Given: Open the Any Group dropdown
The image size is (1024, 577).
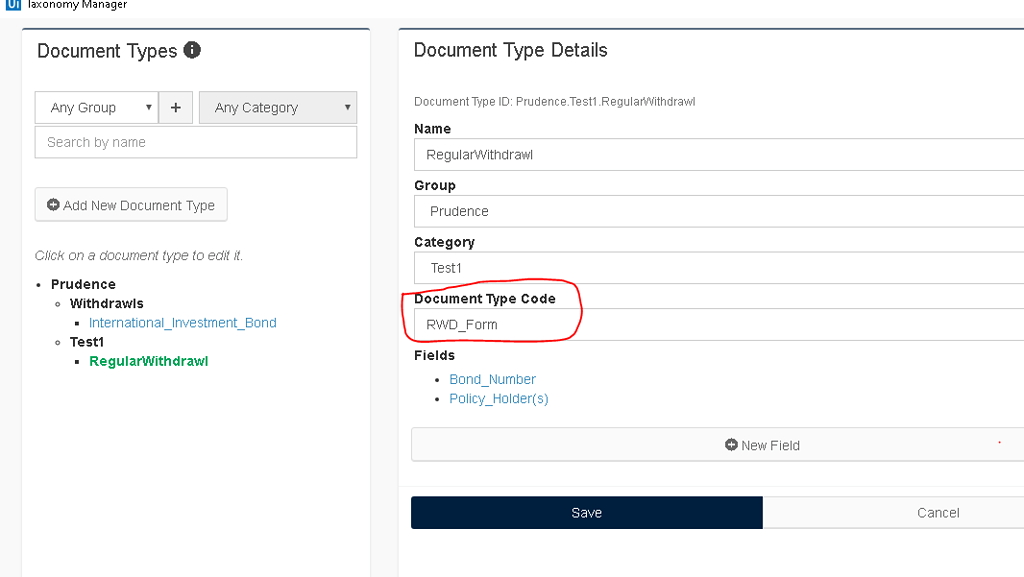Looking at the screenshot, I should 96,107.
